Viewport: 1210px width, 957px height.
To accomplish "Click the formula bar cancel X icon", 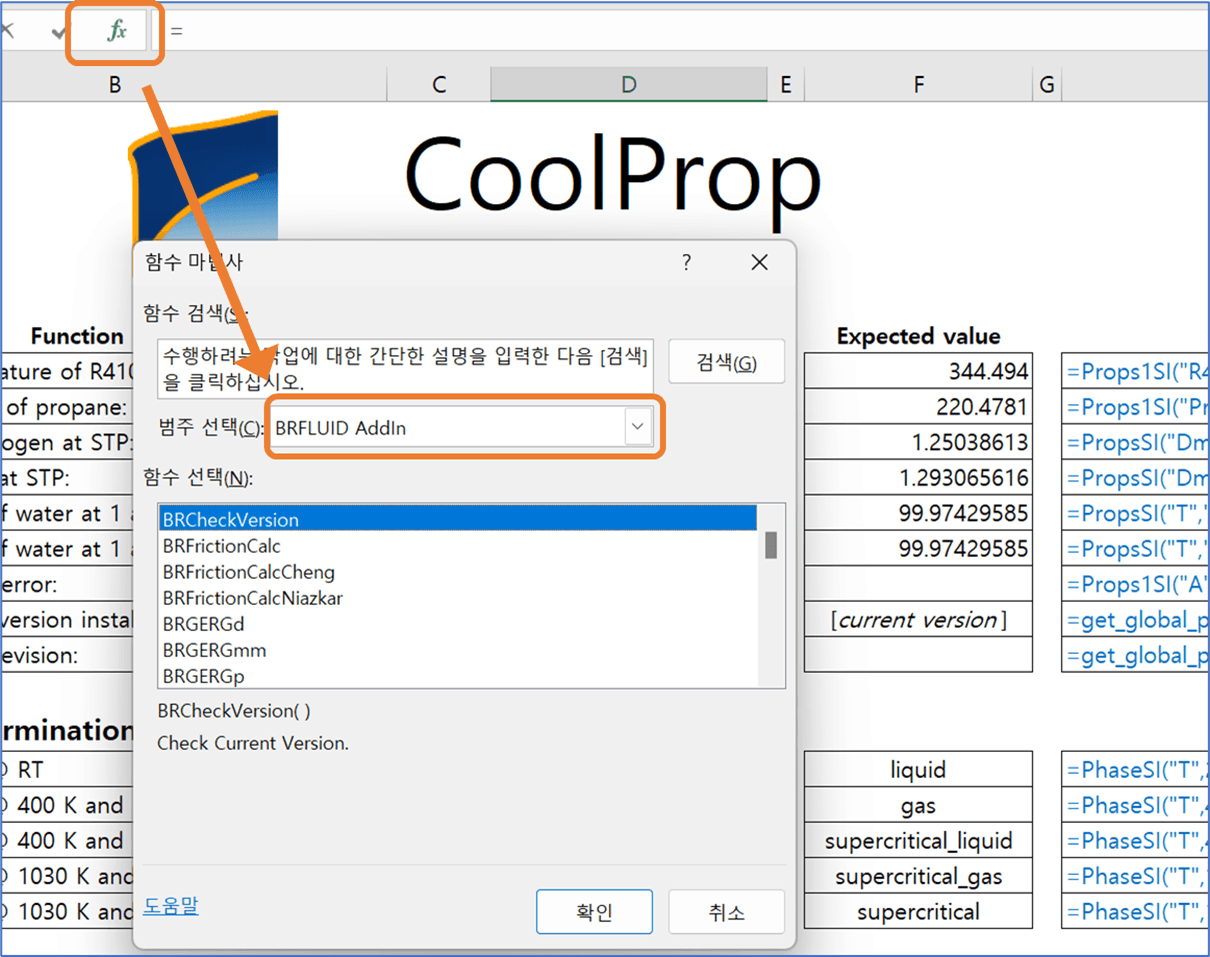I will [8, 32].
